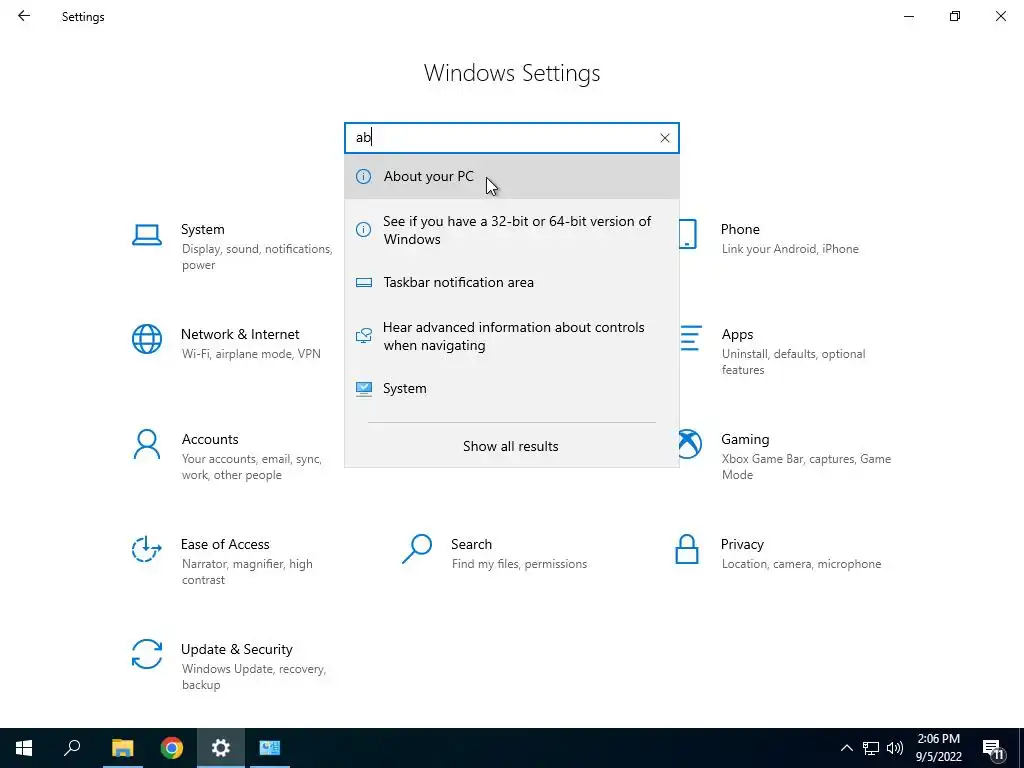
Task: Open Hear advanced information about controls result
Action: [511, 336]
